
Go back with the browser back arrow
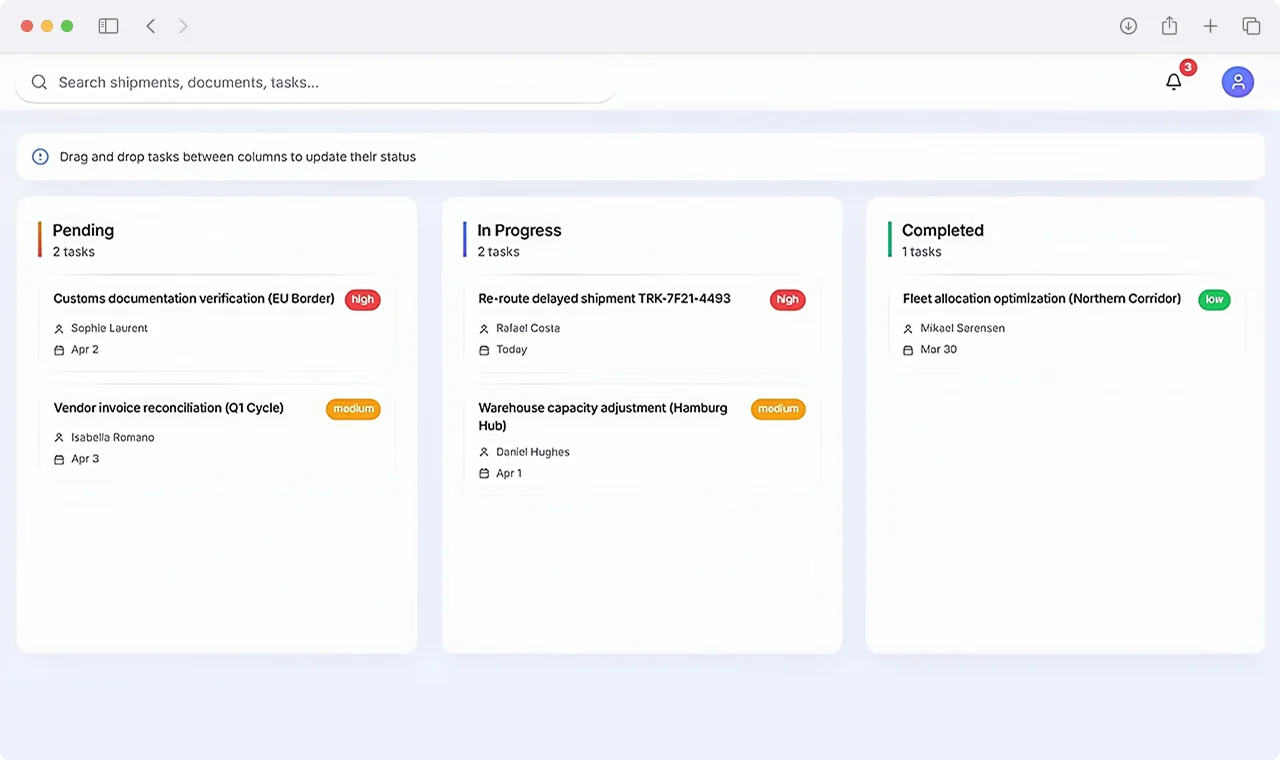(151, 26)
